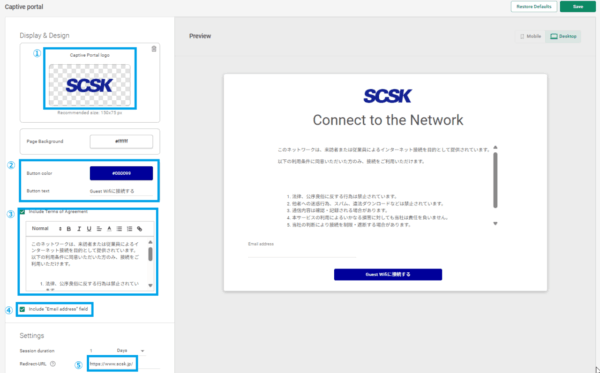Apply italic formatting in the terms editor
This screenshot has height=373, width=600.
point(79,229)
